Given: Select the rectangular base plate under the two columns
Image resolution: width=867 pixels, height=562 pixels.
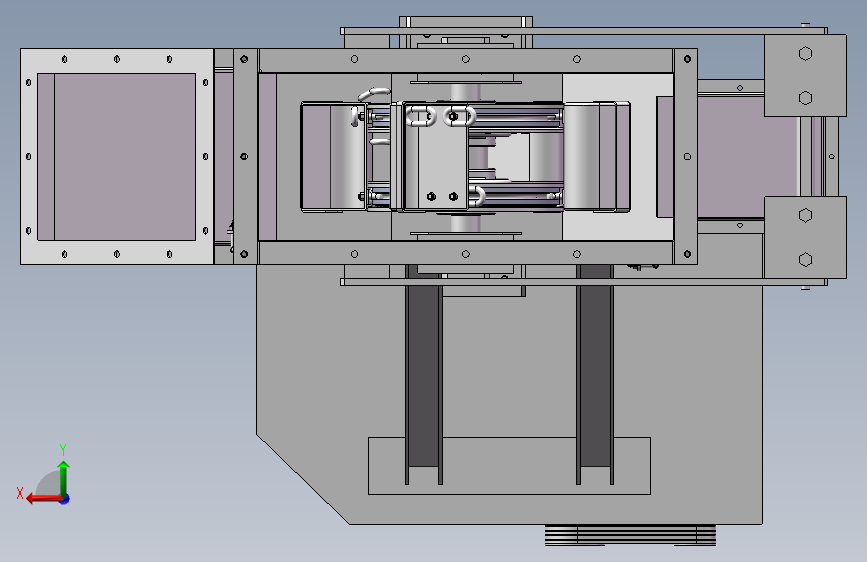Looking at the screenshot, I should [509, 466].
